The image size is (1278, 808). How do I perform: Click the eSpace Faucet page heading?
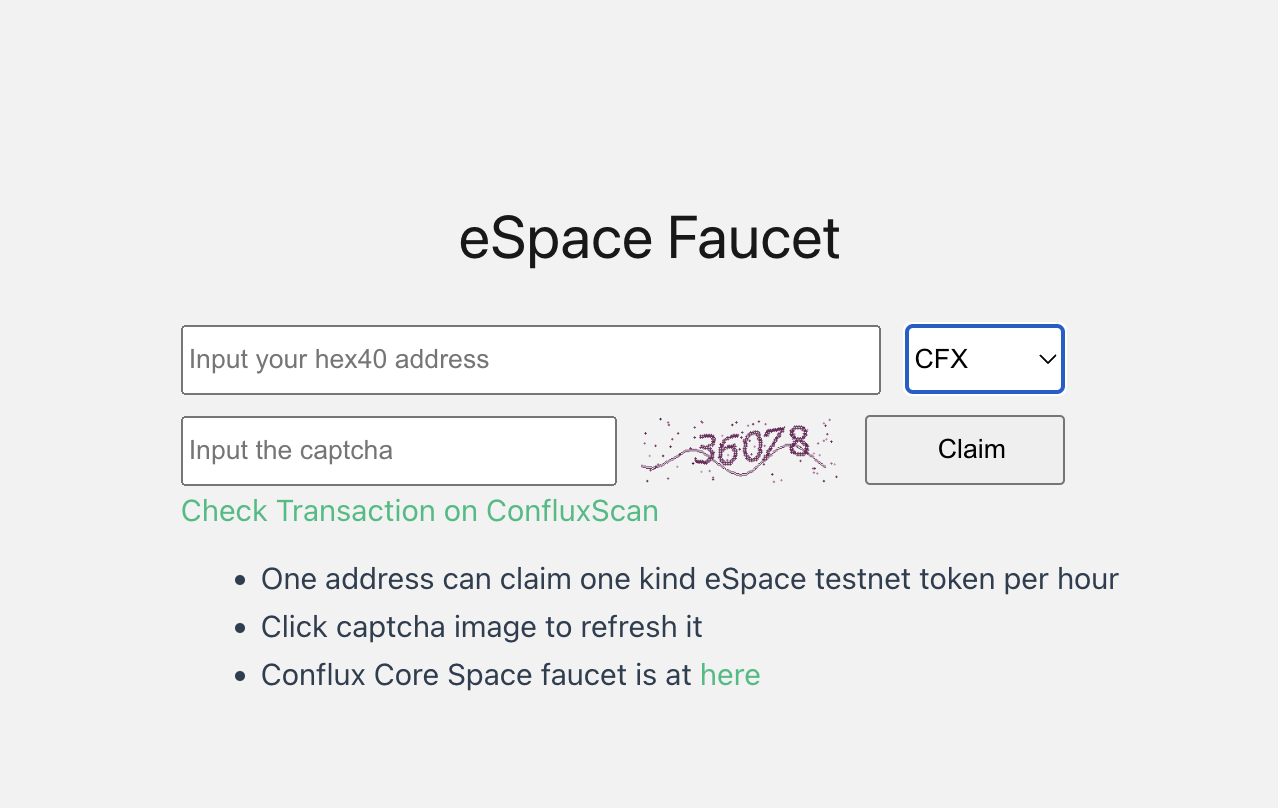click(649, 239)
